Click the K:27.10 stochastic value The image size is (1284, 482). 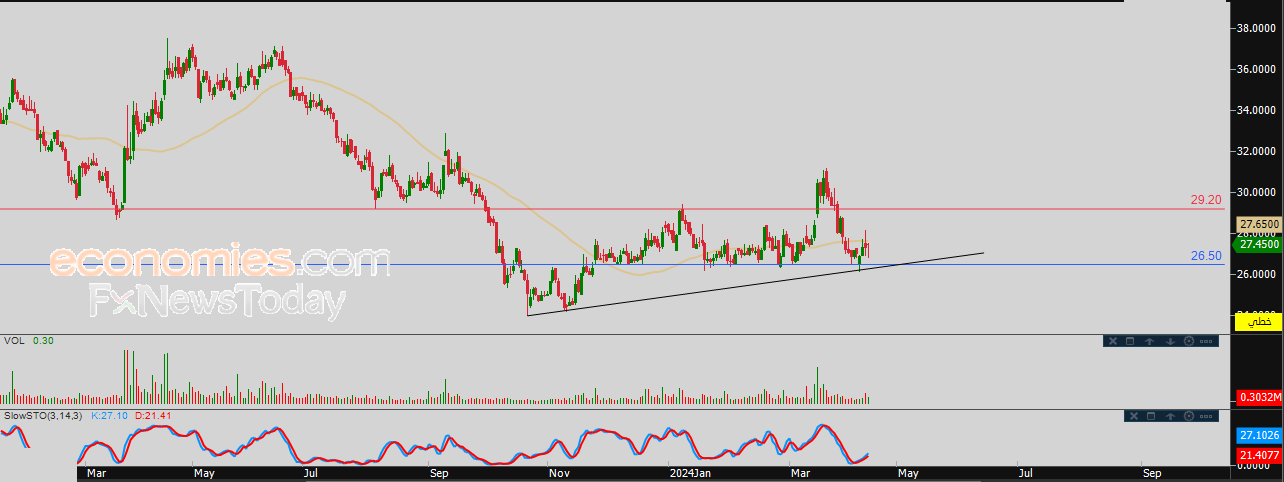(x=108, y=415)
